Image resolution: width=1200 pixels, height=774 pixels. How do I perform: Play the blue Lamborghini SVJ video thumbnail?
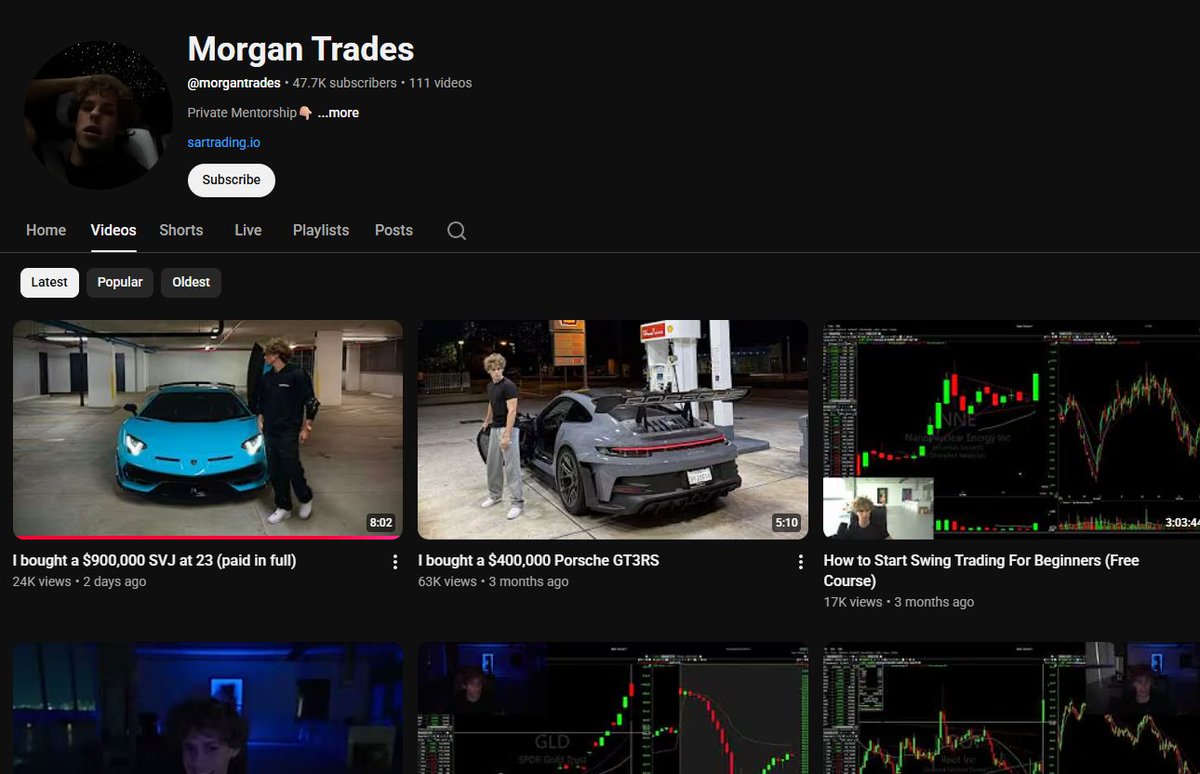tap(208, 429)
